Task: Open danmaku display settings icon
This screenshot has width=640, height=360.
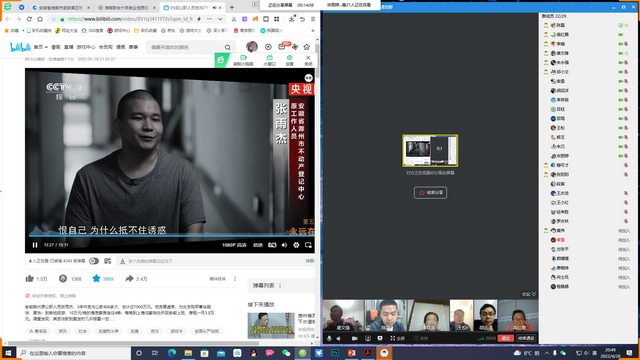Action: tap(108, 261)
